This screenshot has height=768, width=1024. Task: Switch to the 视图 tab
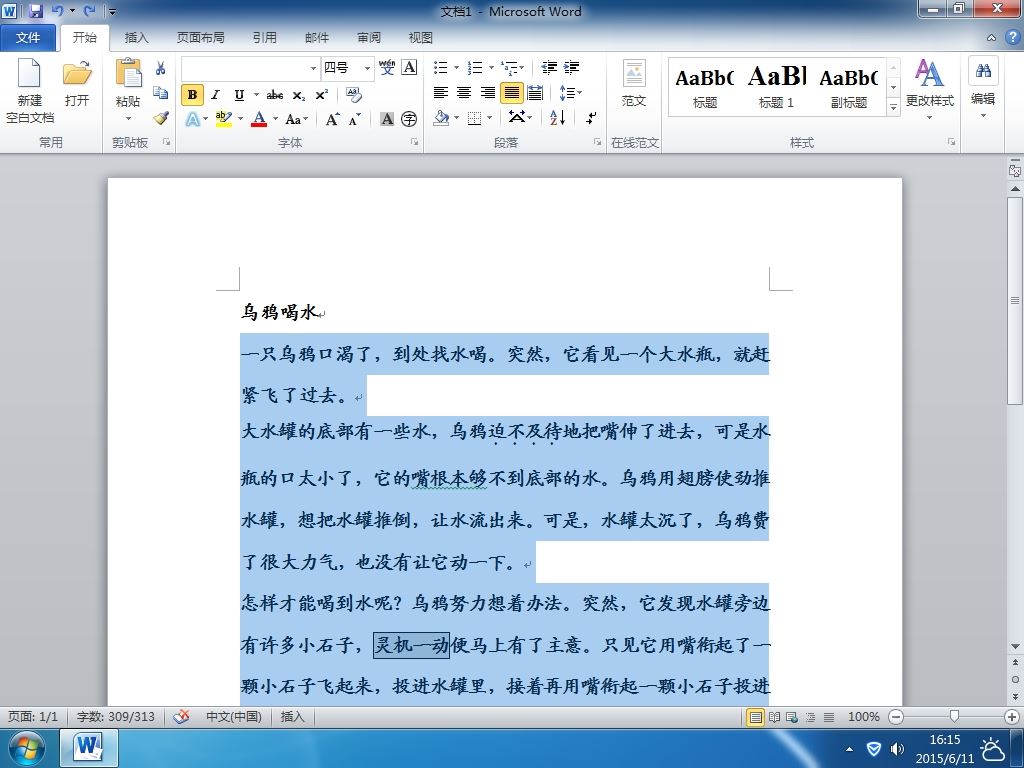420,38
